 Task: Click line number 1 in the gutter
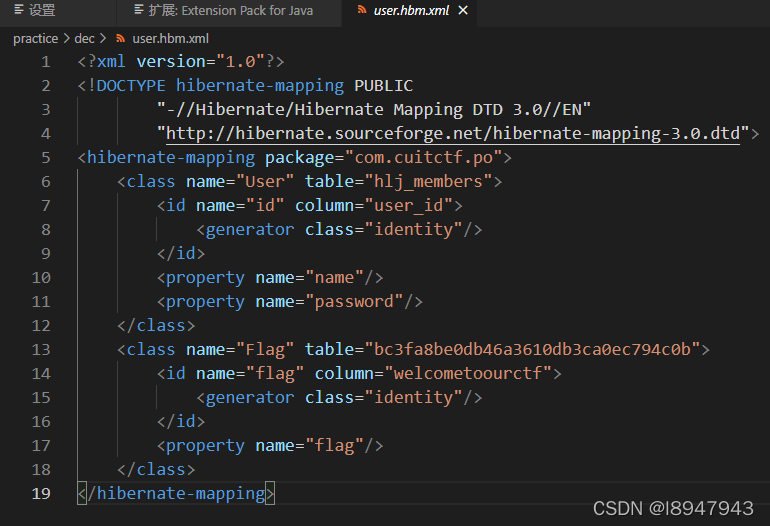coord(46,61)
